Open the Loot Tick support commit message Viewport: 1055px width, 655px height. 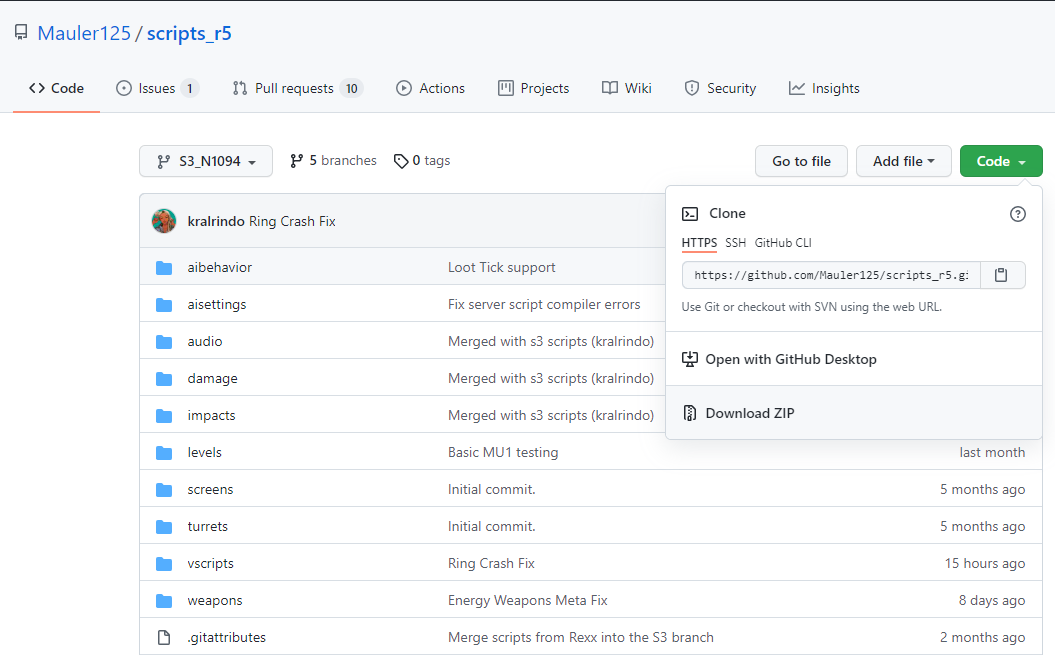(501, 267)
